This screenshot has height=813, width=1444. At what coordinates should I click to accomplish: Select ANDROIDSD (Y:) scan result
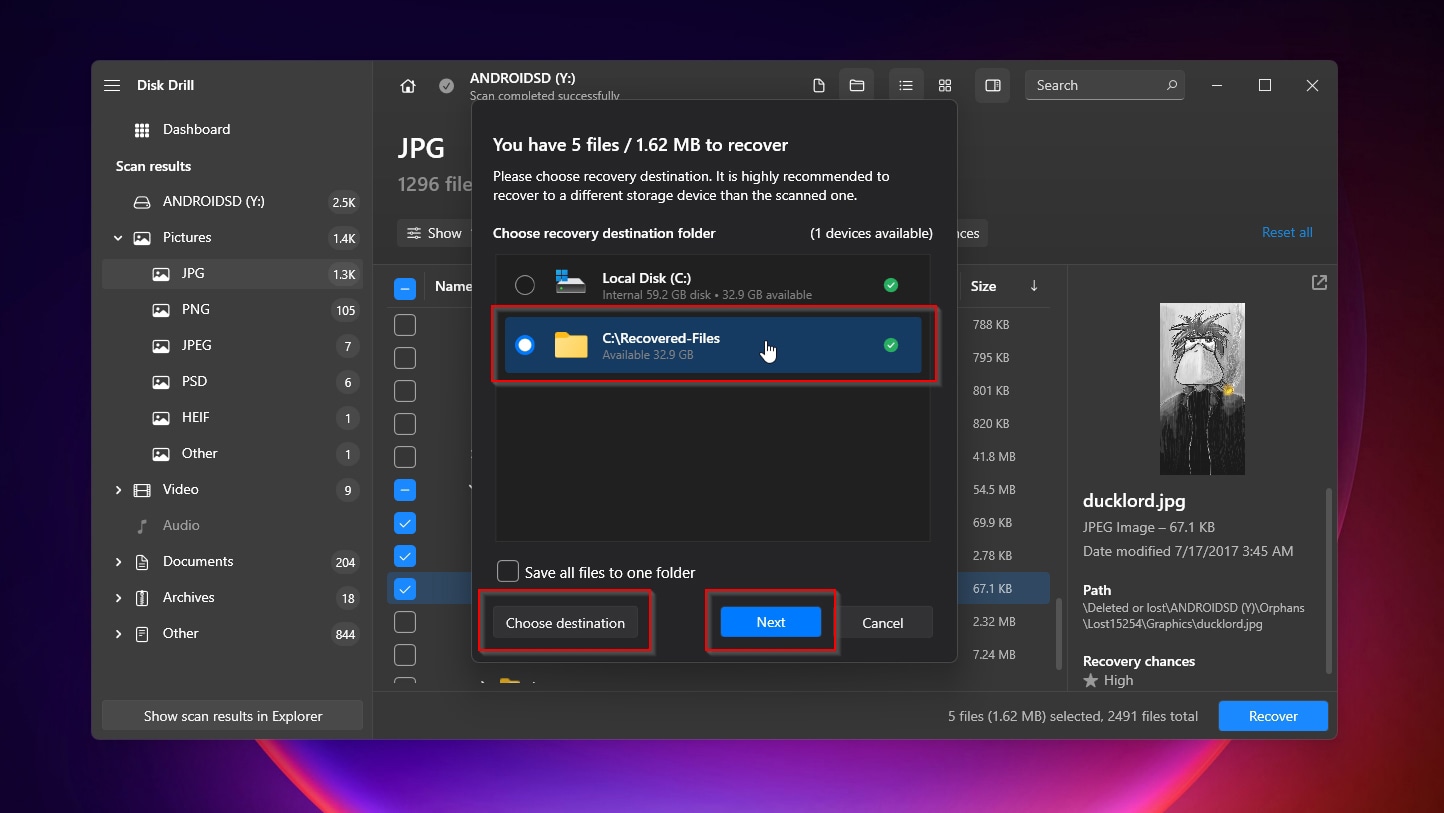click(x=230, y=202)
